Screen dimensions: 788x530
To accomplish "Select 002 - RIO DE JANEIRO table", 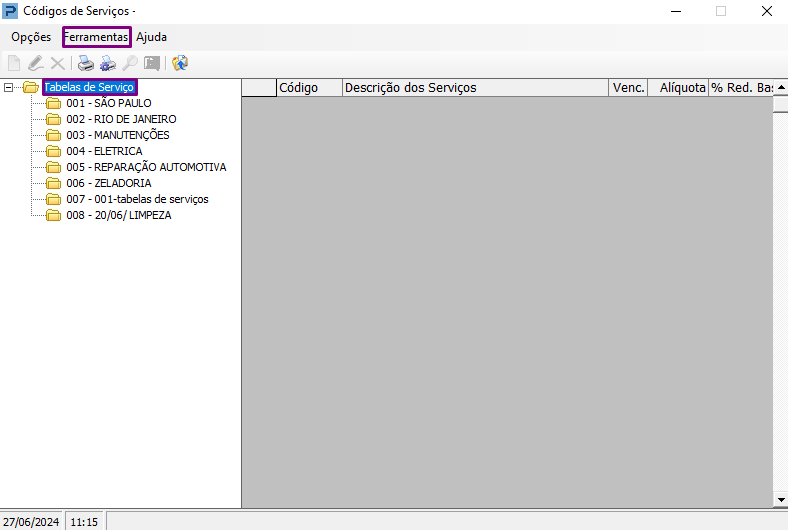I will click(x=121, y=120).
